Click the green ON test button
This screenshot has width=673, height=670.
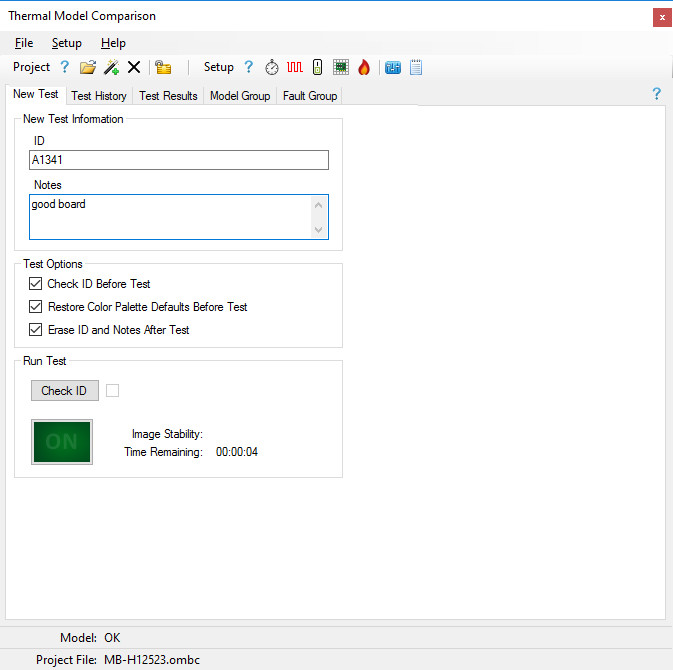coord(62,441)
